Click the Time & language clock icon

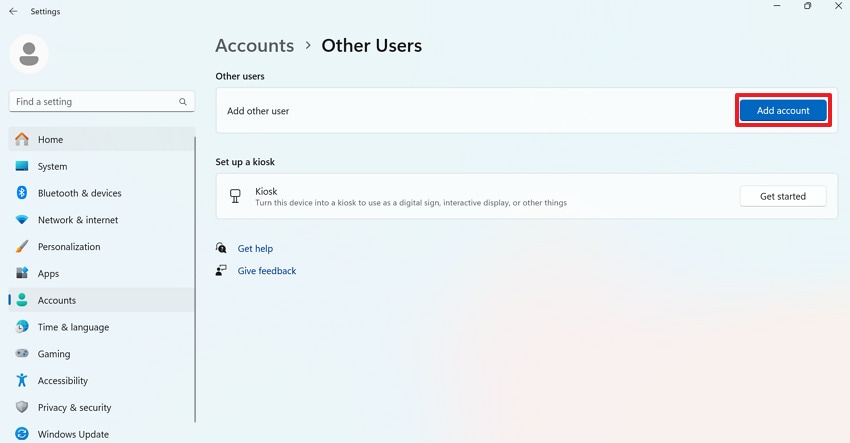(x=22, y=326)
